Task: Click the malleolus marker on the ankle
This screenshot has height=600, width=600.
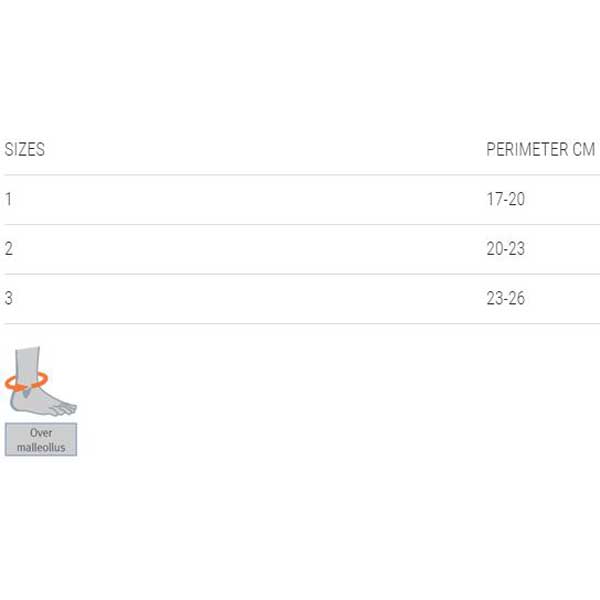Action: (27, 392)
